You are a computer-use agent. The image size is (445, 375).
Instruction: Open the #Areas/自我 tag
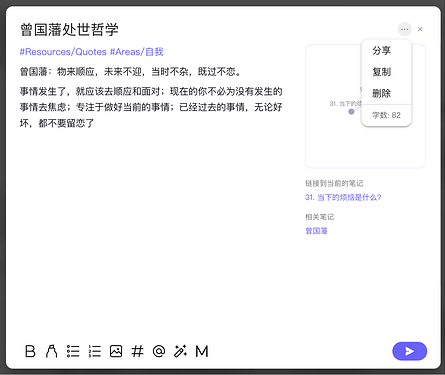[137, 52]
